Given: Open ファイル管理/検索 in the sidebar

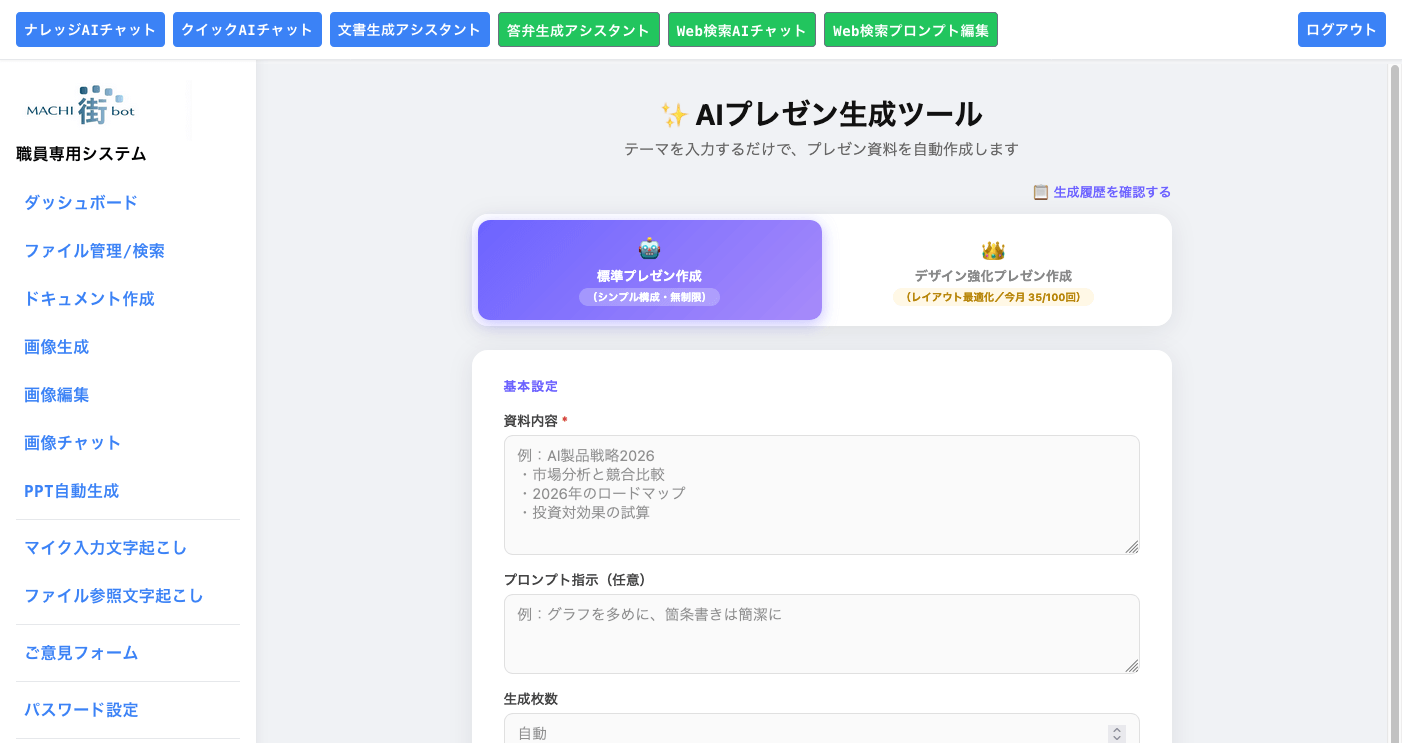Looking at the screenshot, I should coord(94,251).
